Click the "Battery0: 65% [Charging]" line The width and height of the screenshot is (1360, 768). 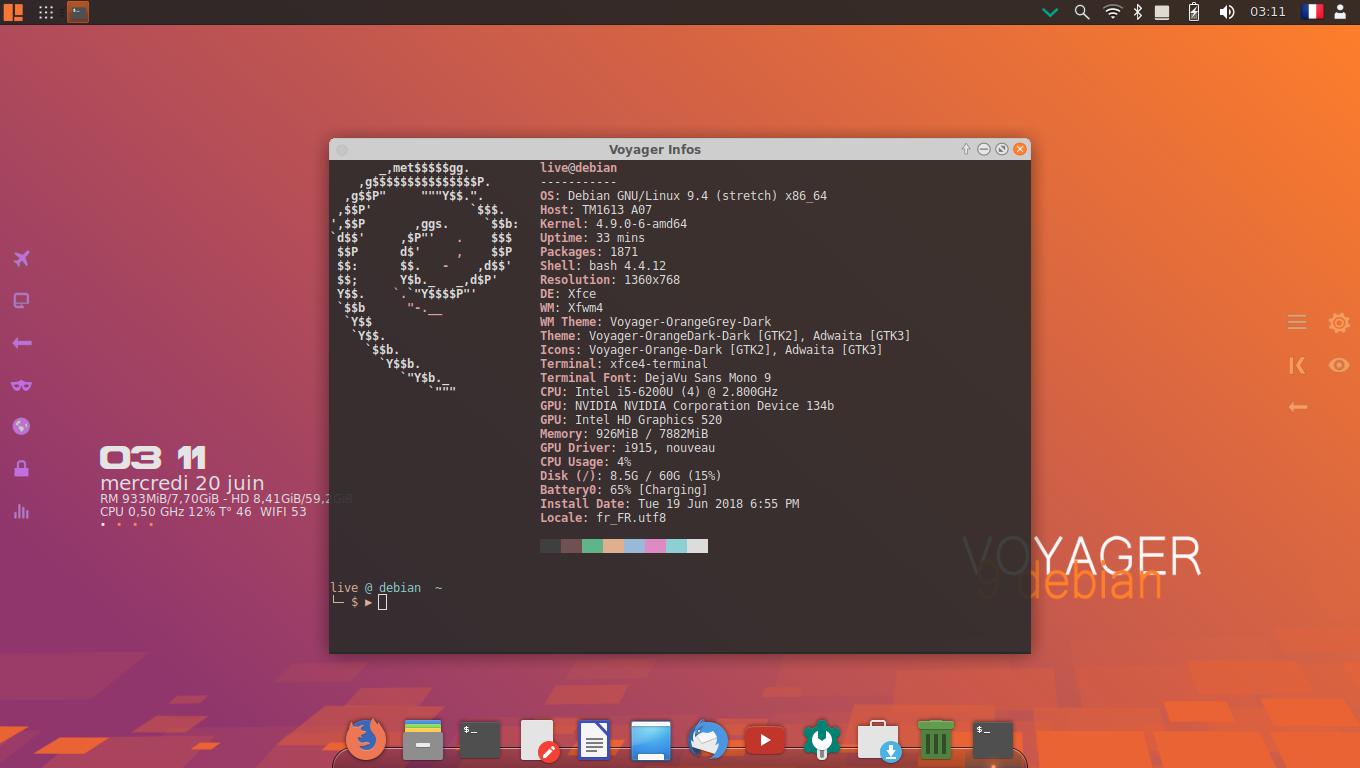click(x=624, y=490)
